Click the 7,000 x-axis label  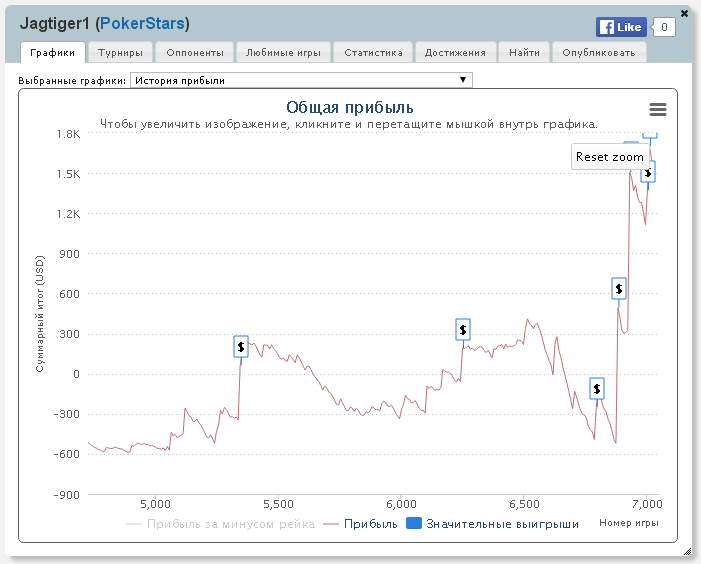[647, 504]
